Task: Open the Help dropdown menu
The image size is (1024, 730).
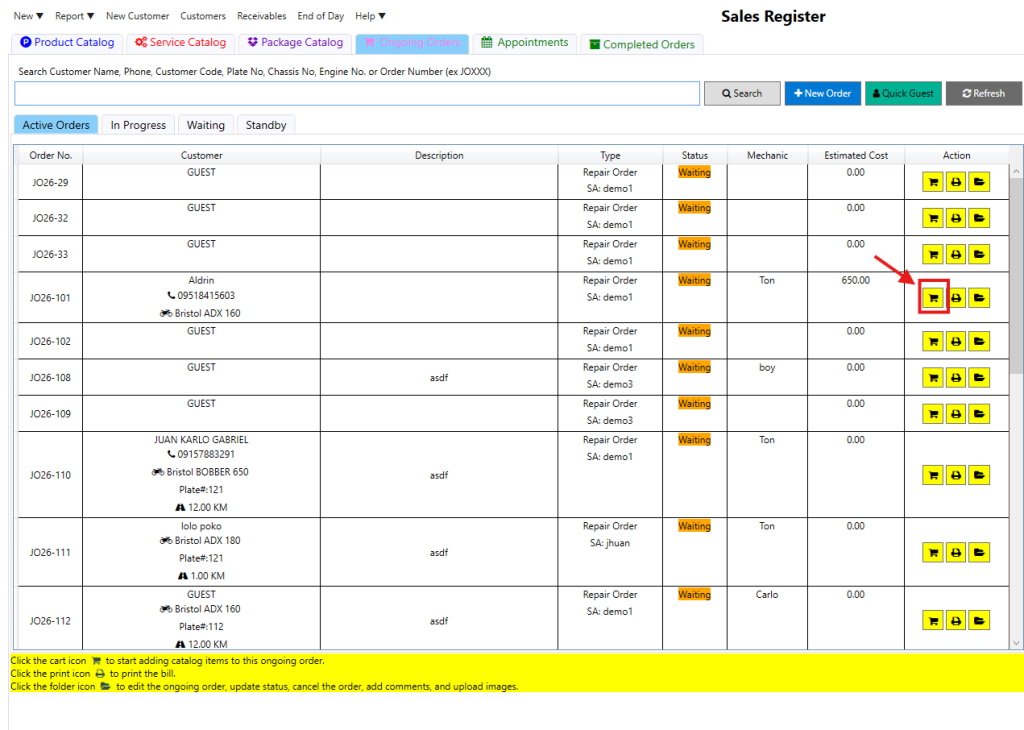Action: pos(370,16)
